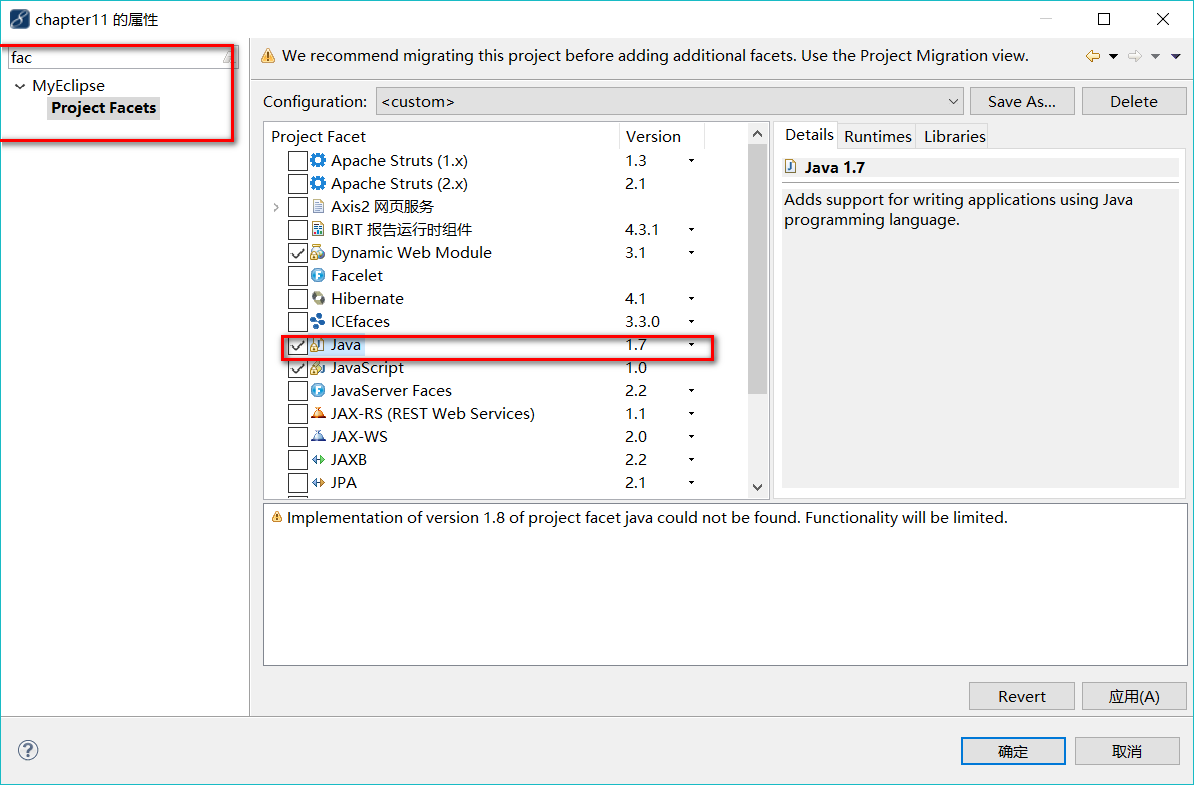Toggle the Dynamic Web Module checkbox
This screenshot has height=785, width=1194.
[298, 253]
